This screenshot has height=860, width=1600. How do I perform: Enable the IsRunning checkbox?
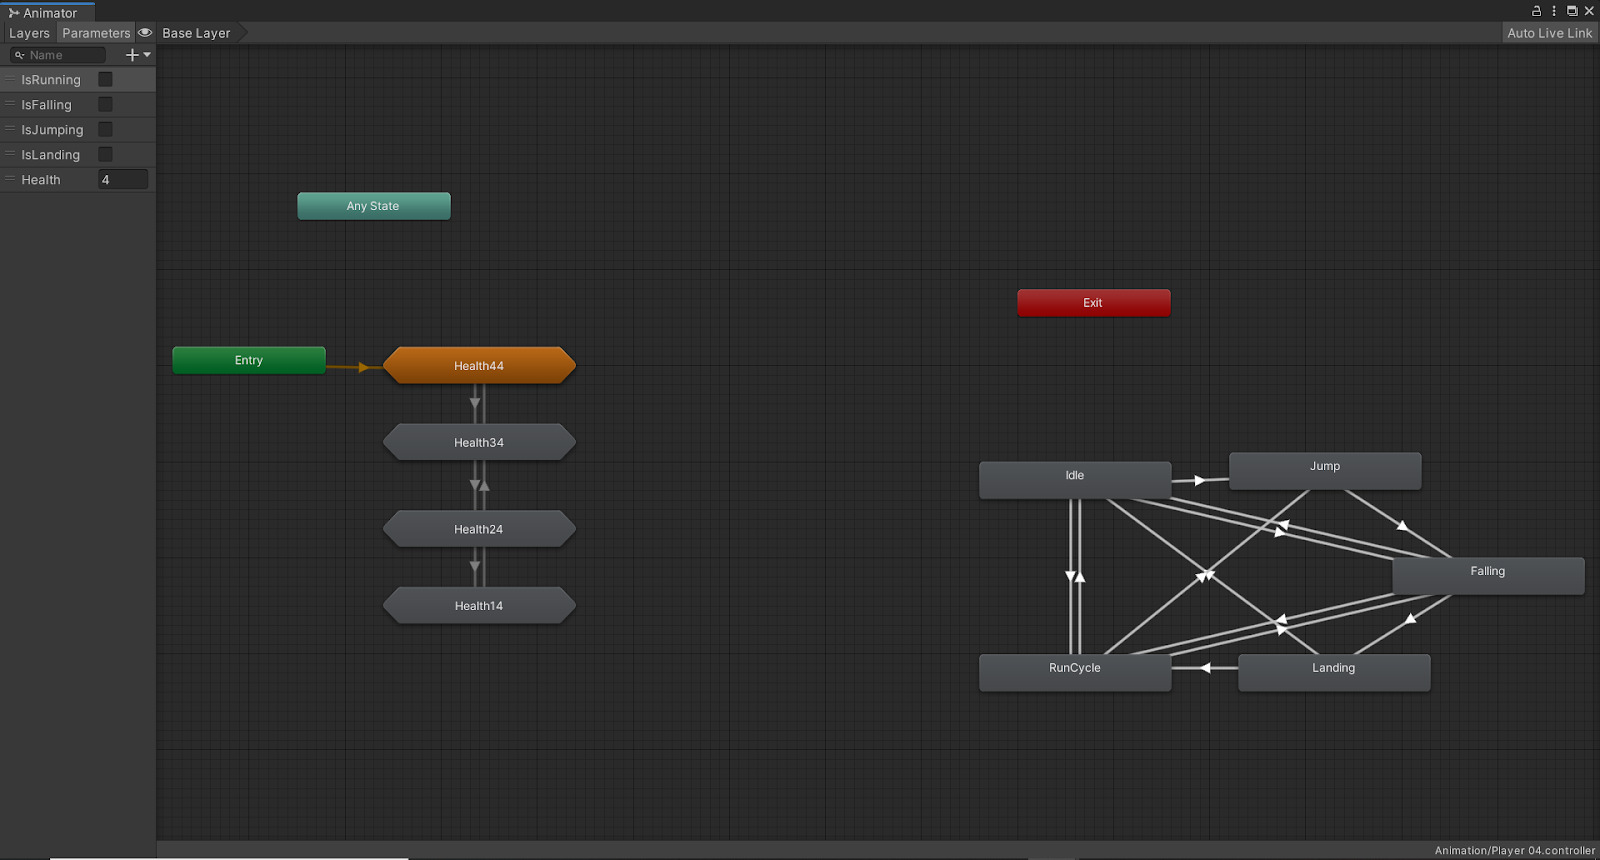105,79
